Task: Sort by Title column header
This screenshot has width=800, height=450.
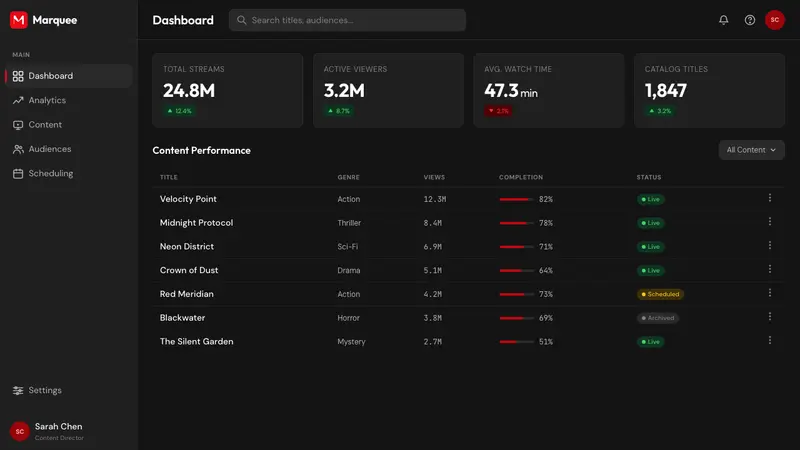Action: (168, 177)
